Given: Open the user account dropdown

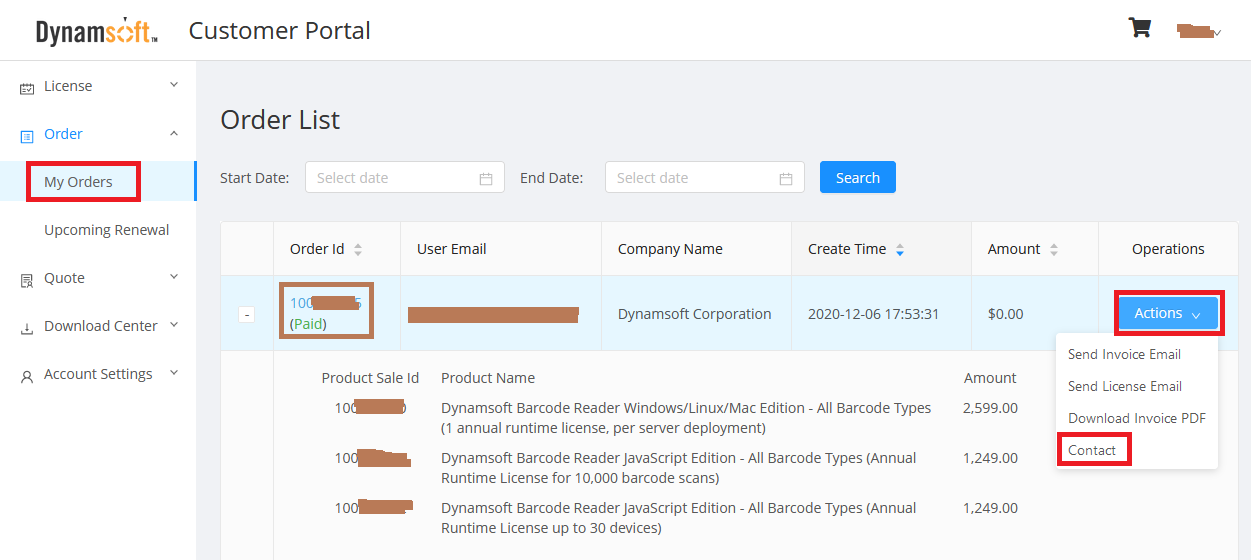Looking at the screenshot, I should coord(1199,32).
